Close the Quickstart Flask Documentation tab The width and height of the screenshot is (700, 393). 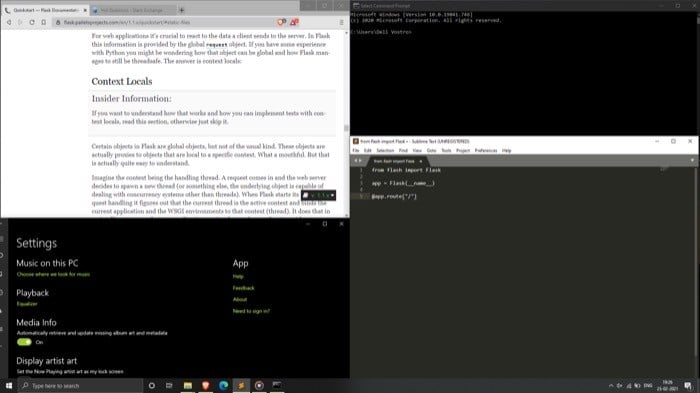click(85, 10)
